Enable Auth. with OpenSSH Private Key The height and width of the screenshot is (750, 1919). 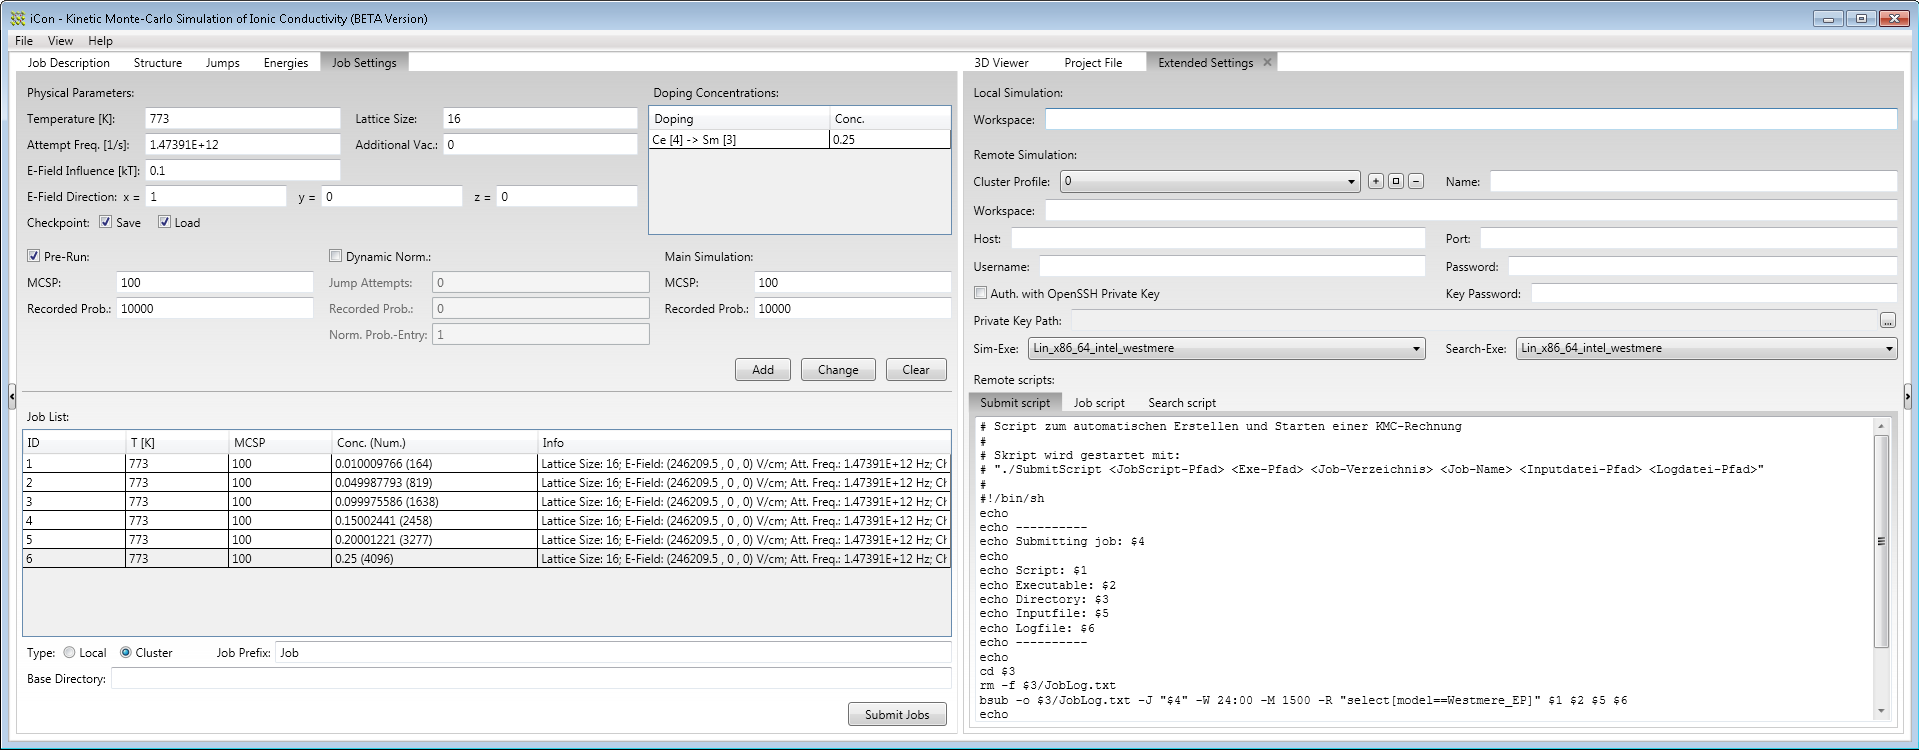[x=980, y=293]
